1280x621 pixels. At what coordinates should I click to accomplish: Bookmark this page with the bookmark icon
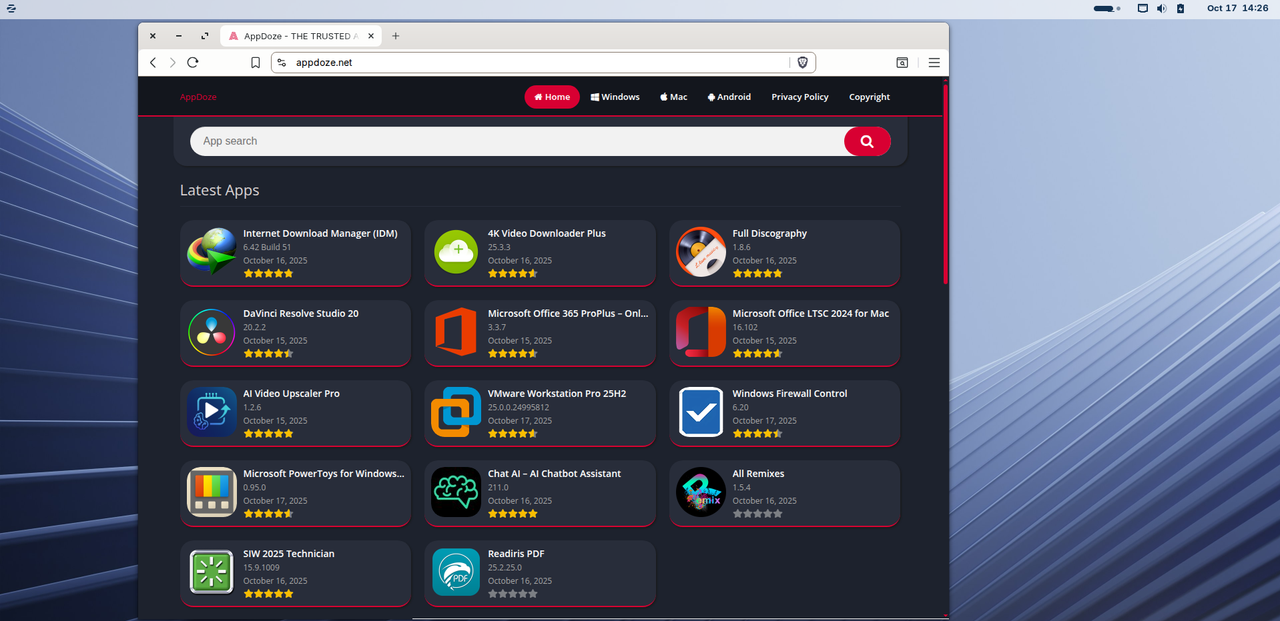(255, 62)
